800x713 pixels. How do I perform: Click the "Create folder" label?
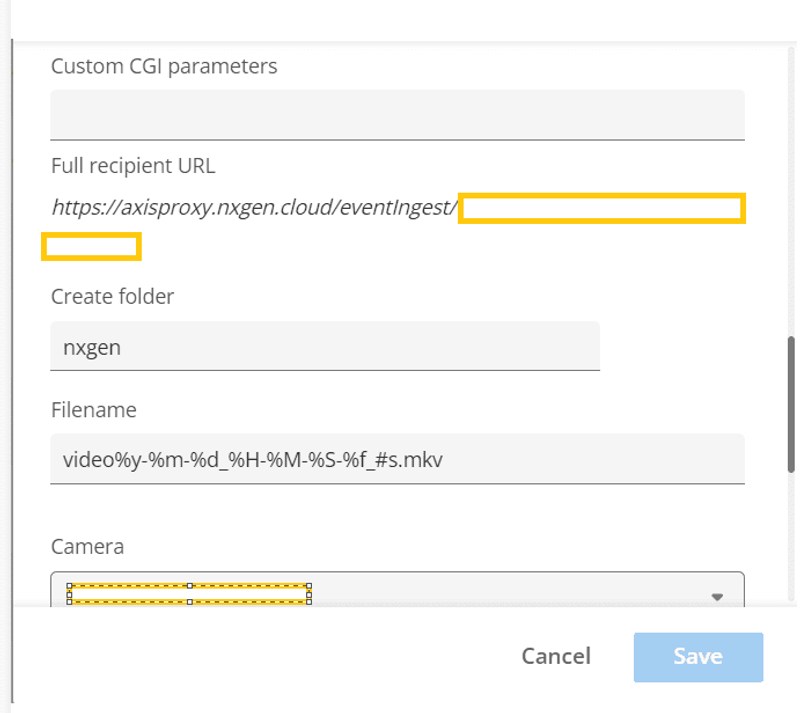click(112, 297)
